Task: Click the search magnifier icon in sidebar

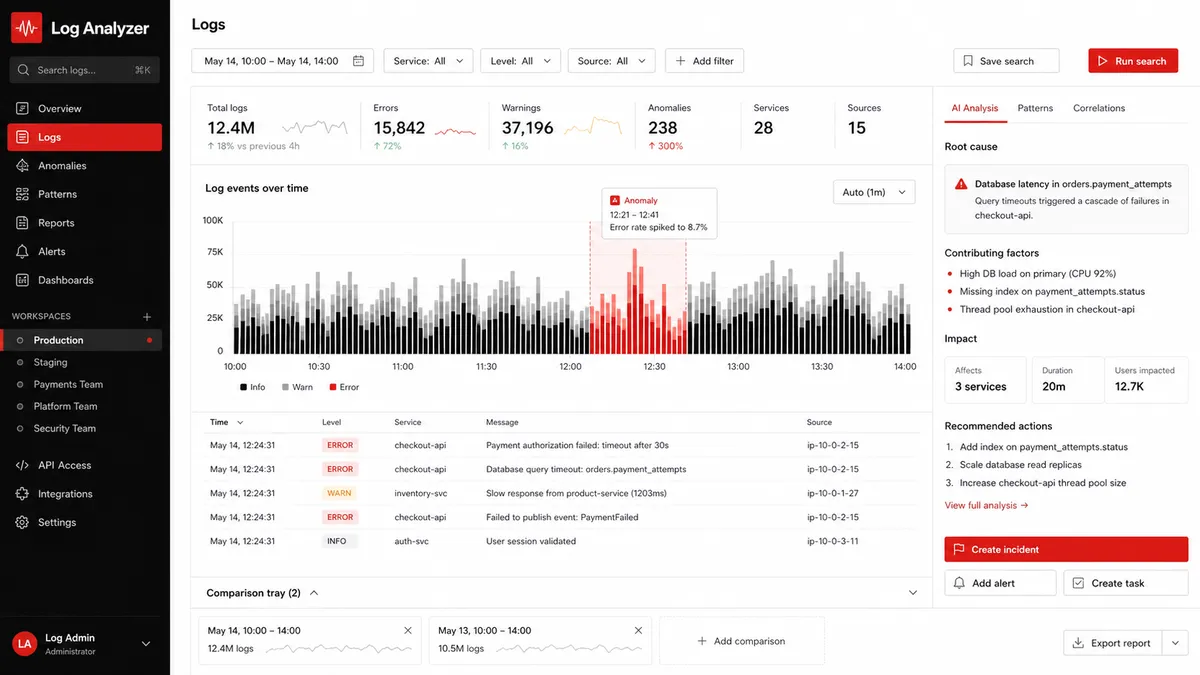Action: (x=24, y=70)
